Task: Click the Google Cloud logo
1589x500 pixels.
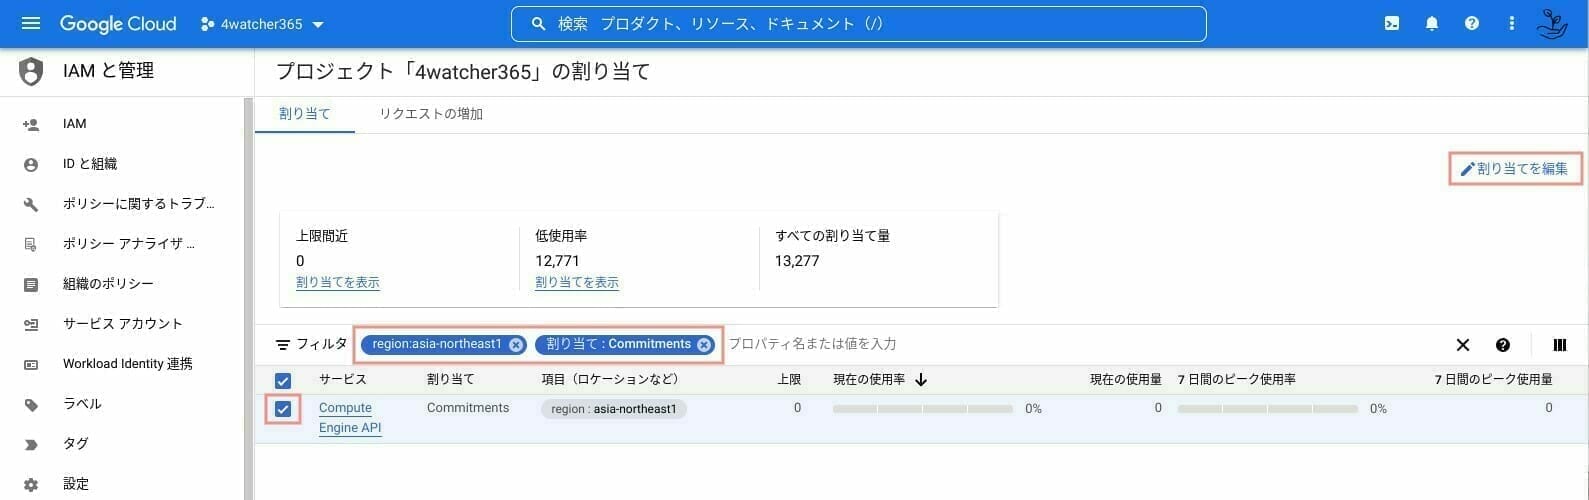Action: coord(118,24)
